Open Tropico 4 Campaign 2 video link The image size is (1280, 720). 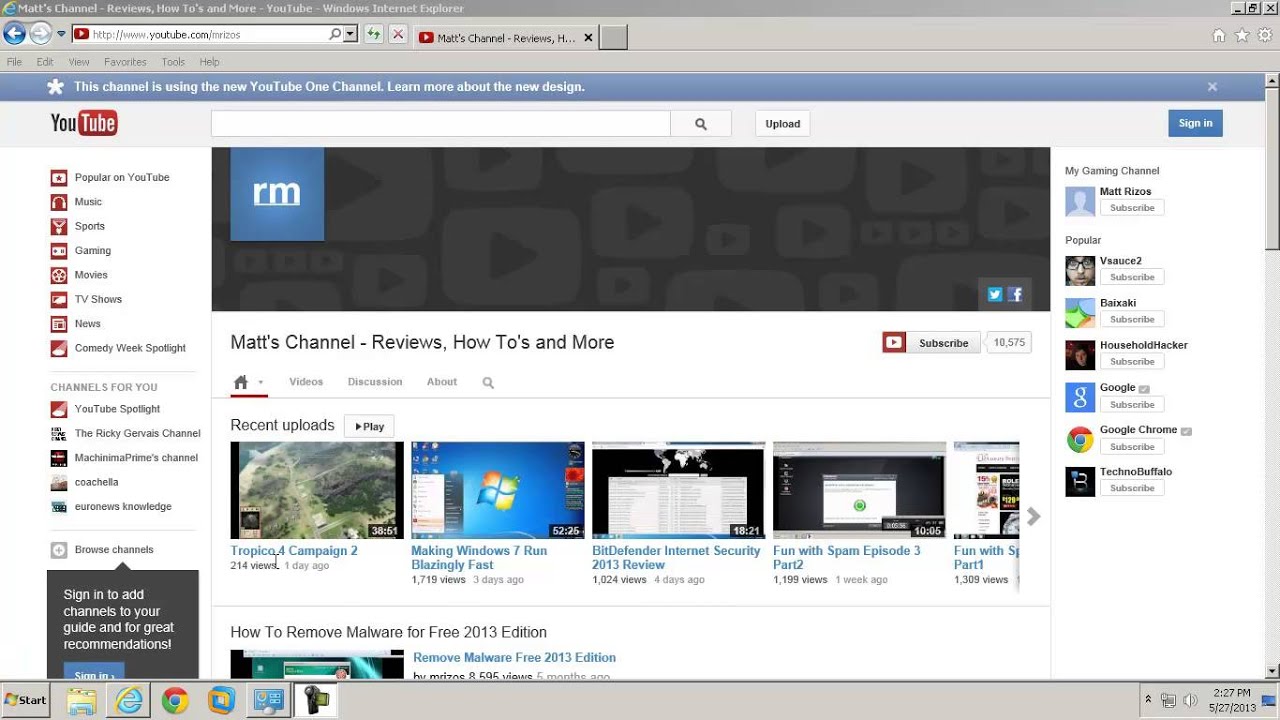click(294, 551)
